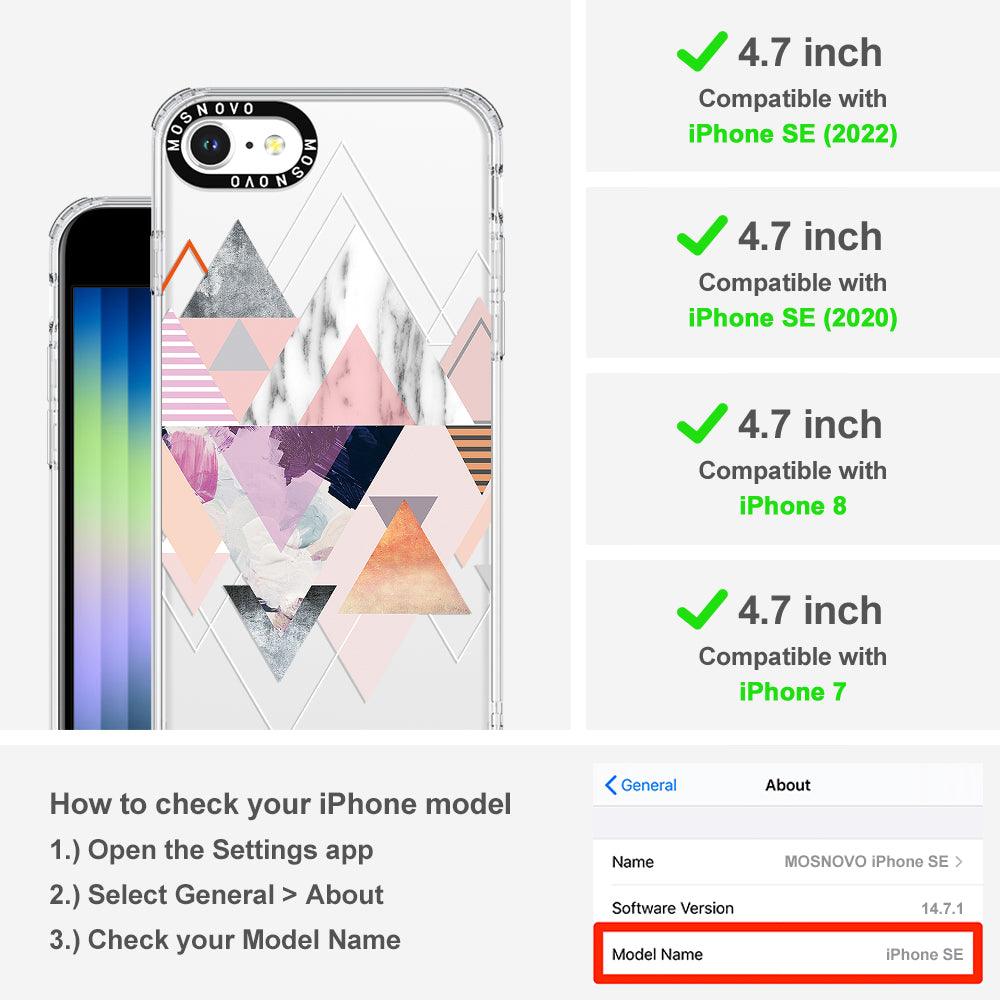Select the highlighted Model Name row
Screen dimensions: 1000x1000
click(788, 954)
